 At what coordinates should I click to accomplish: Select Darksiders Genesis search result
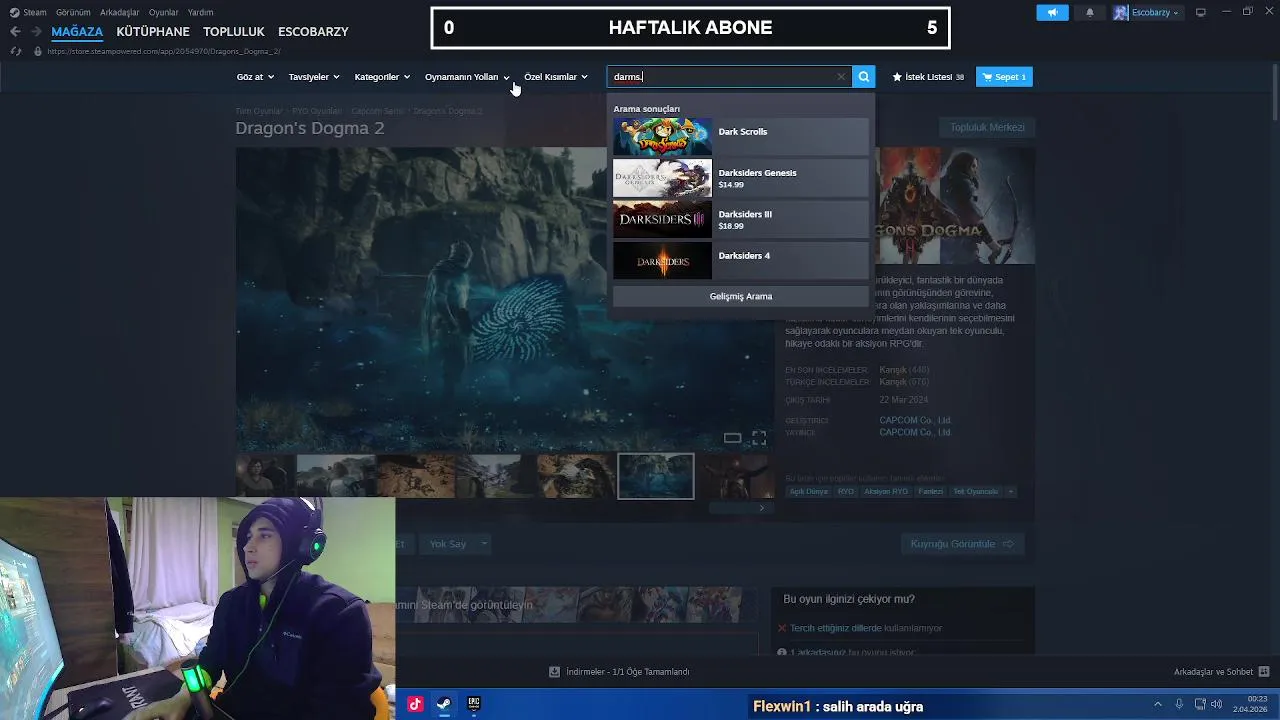(741, 178)
